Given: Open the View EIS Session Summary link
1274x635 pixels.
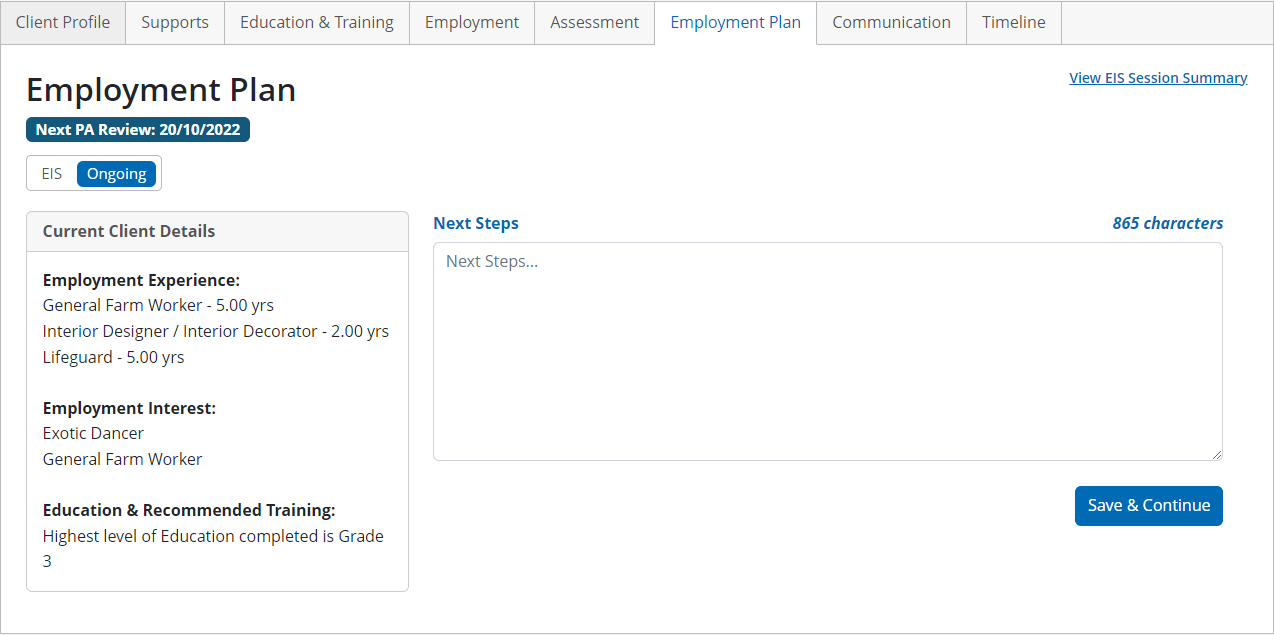Looking at the screenshot, I should click(1158, 78).
